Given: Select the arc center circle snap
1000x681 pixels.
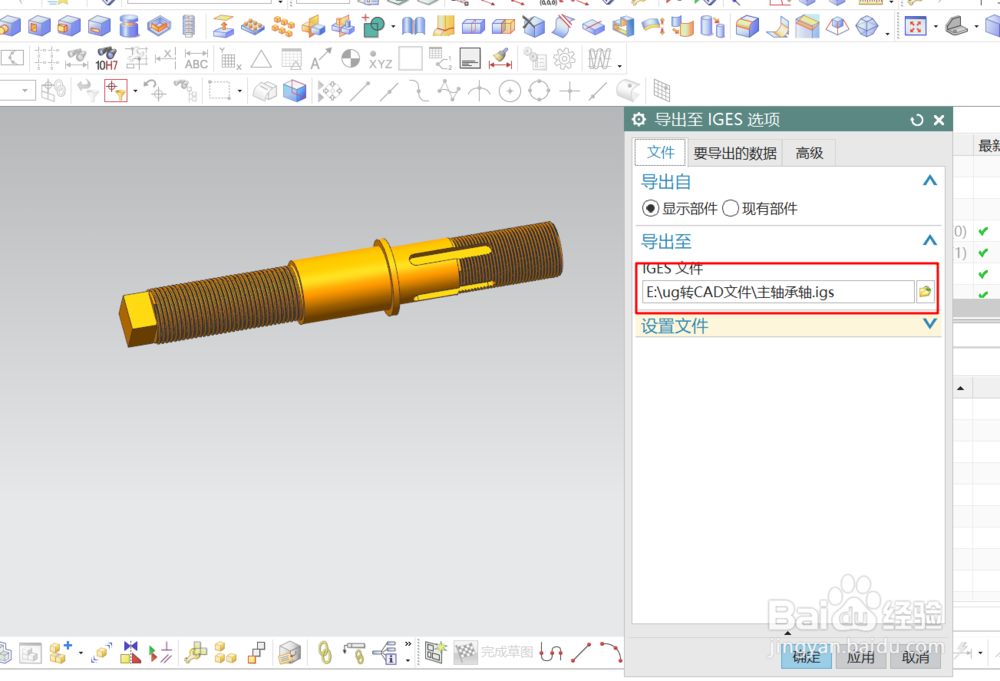Looking at the screenshot, I should pyautogui.click(x=510, y=91).
